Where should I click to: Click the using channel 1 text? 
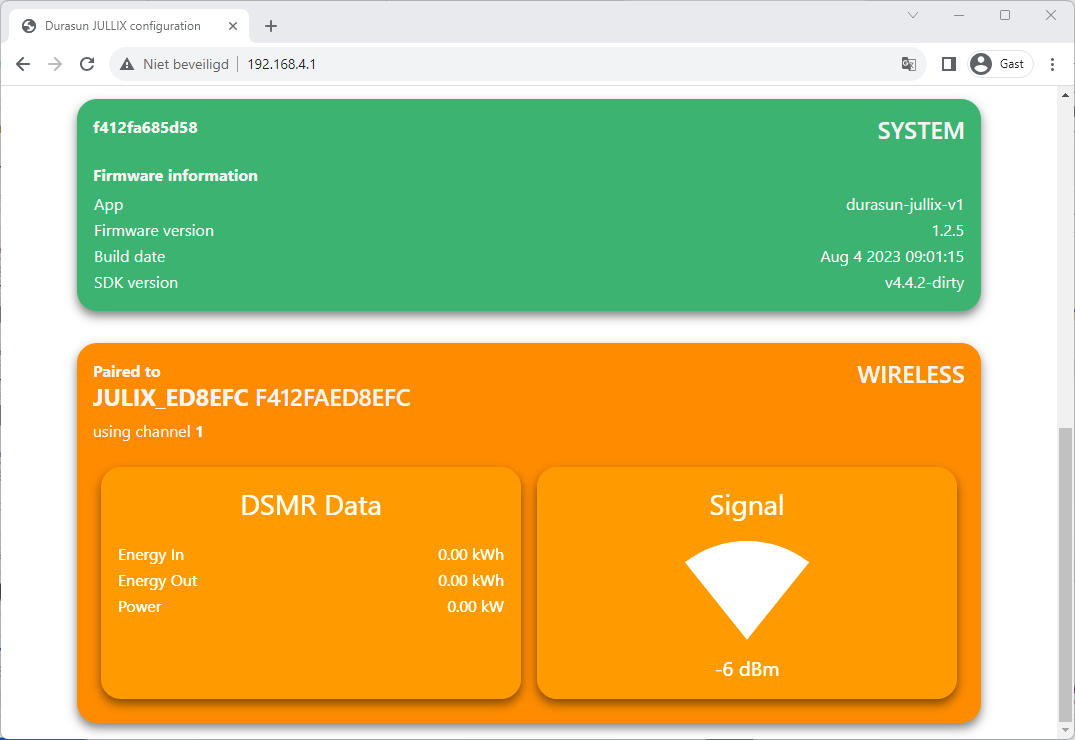(148, 432)
